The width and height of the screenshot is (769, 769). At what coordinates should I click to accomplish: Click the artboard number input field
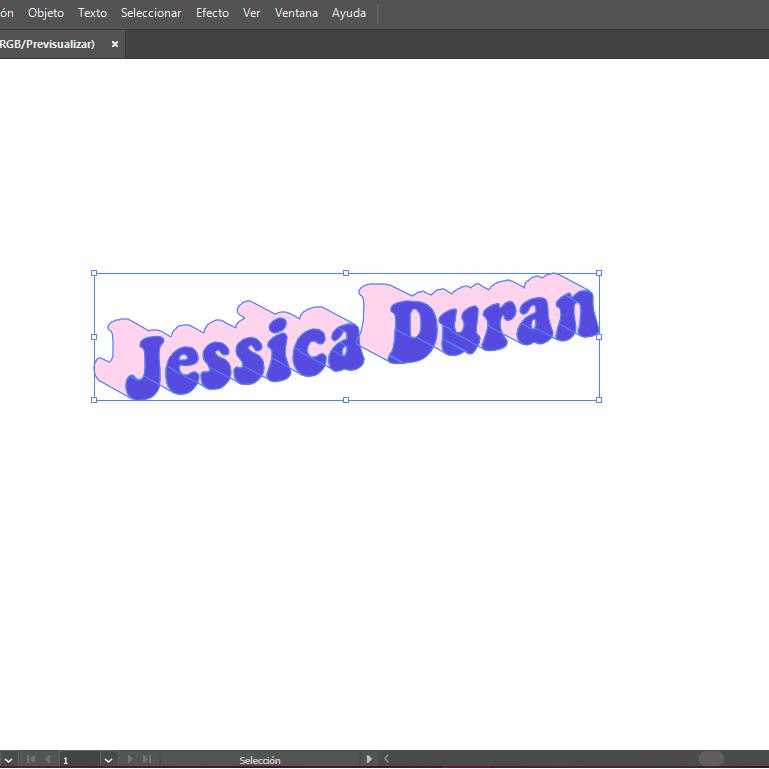(x=78, y=760)
